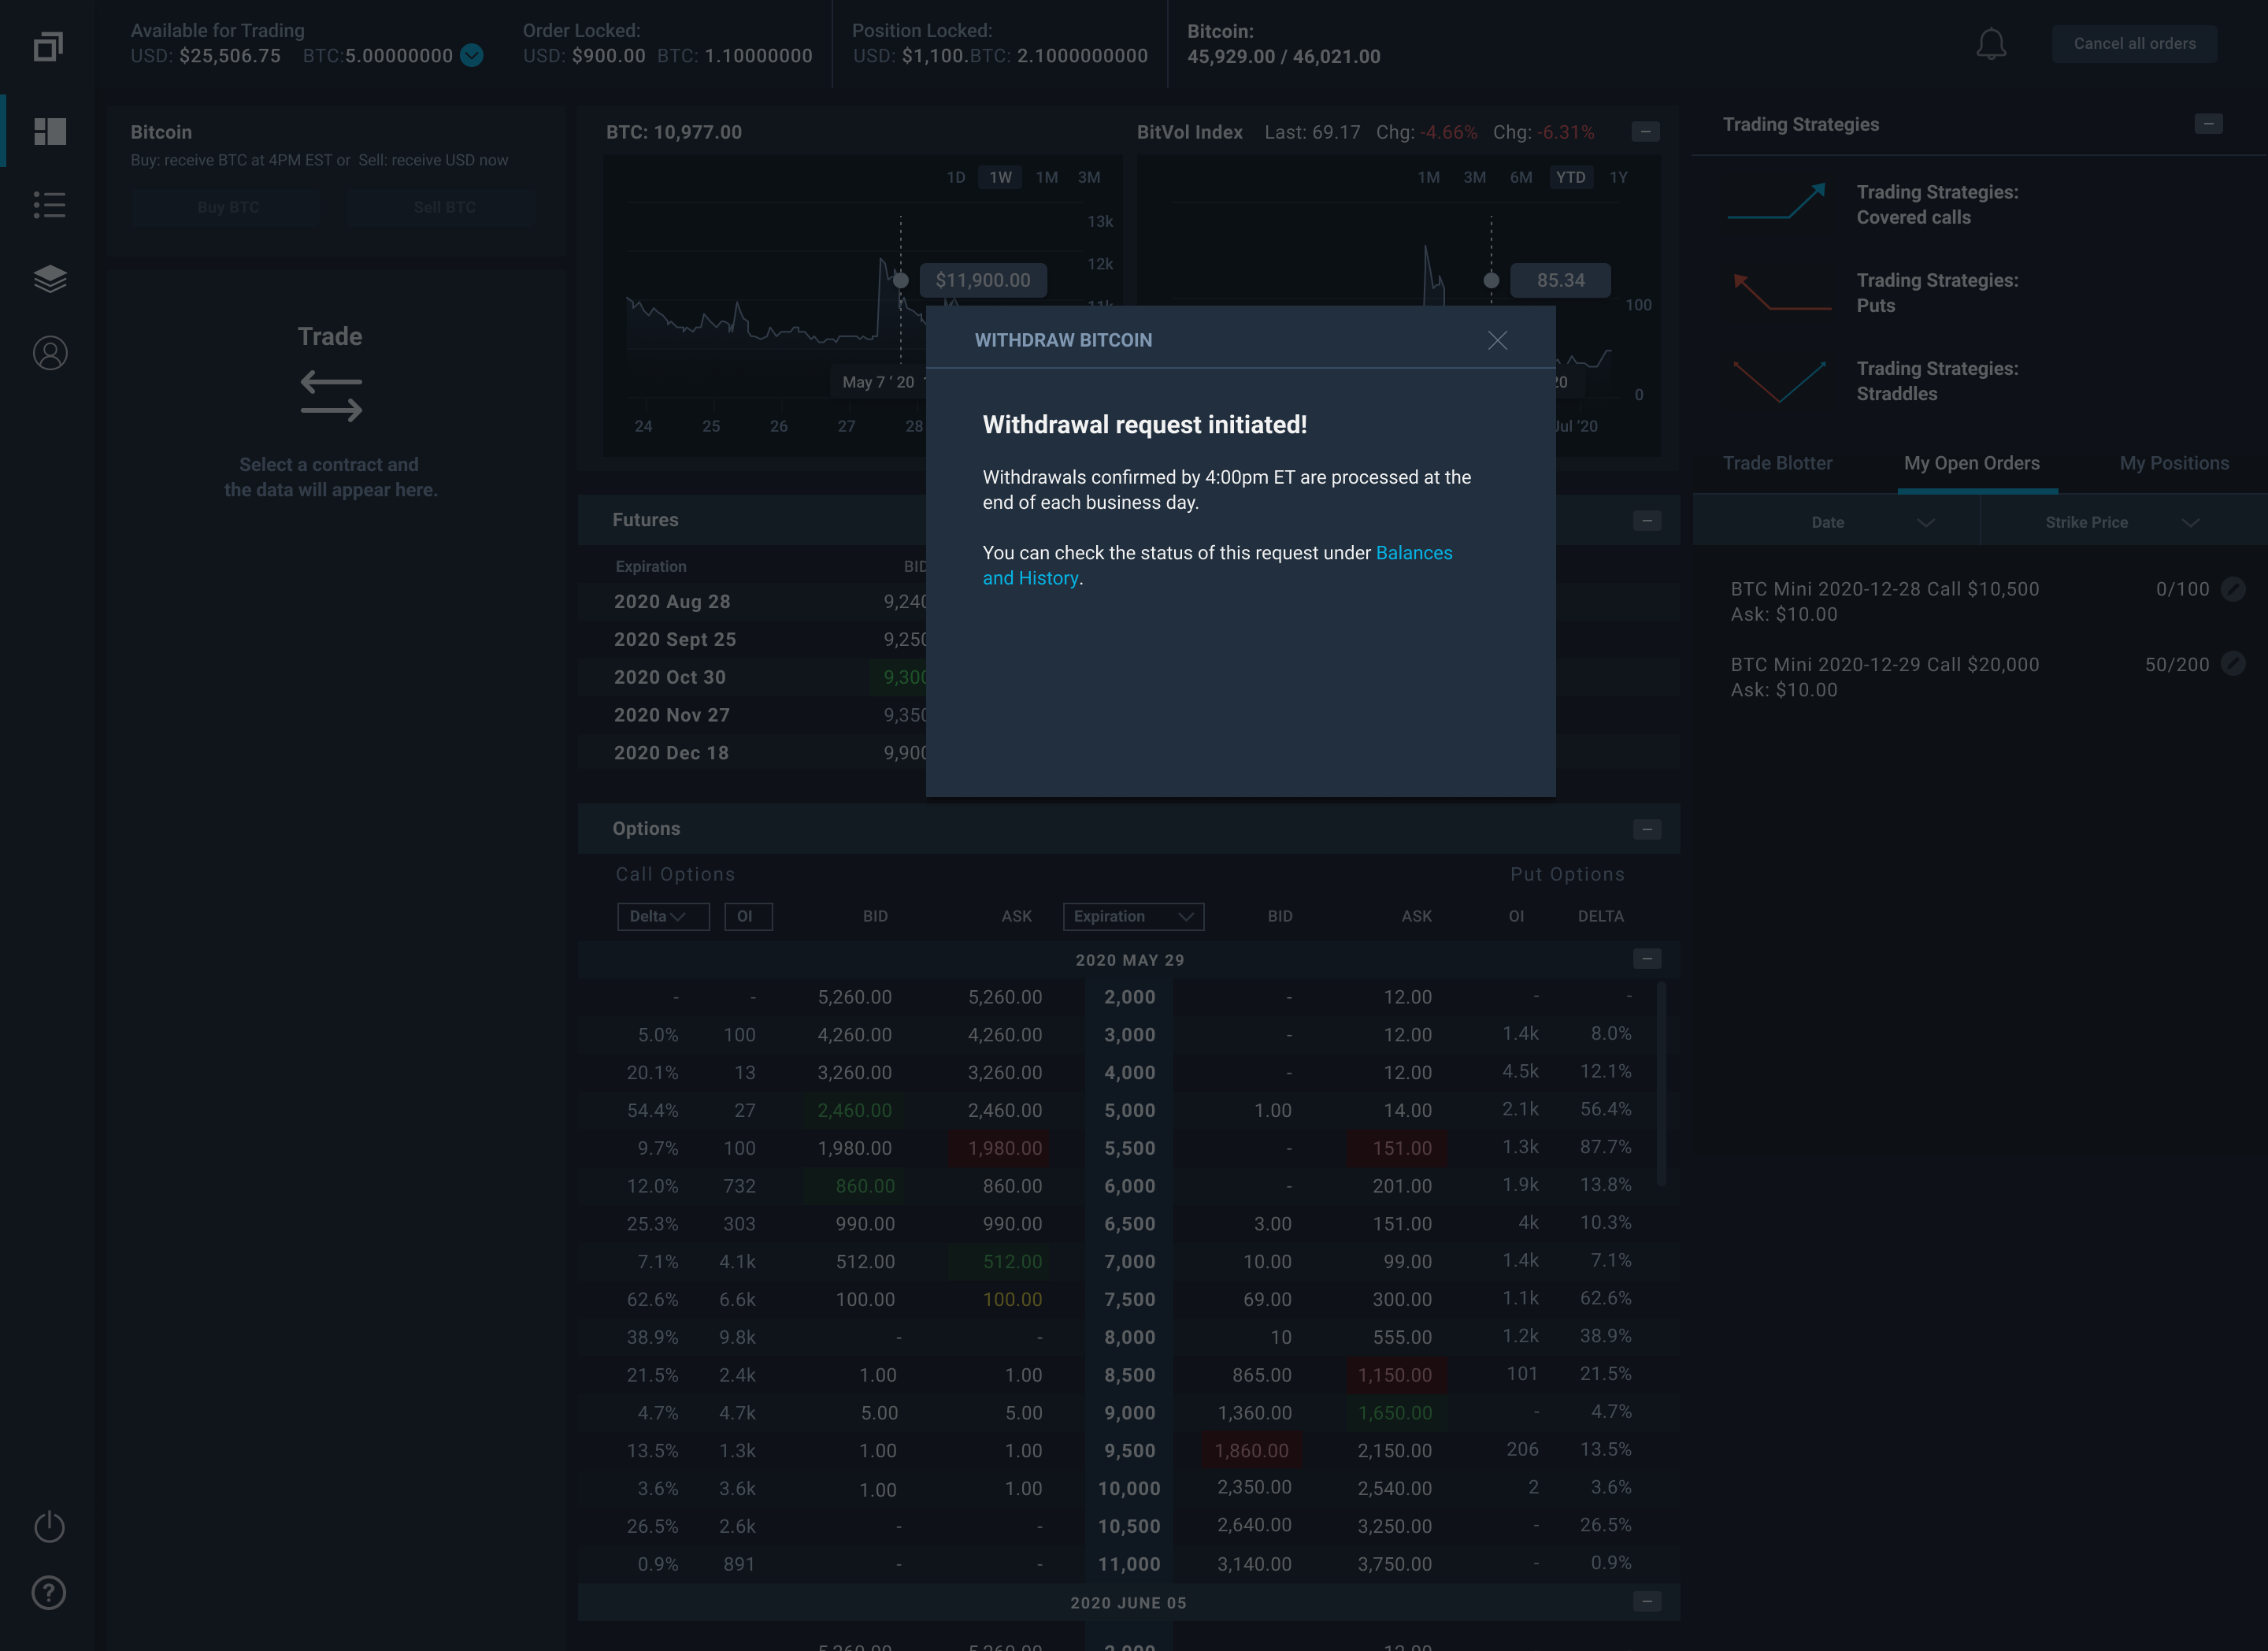Collapse the Futures panel
Image resolution: width=2268 pixels, height=1651 pixels.
(x=1647, y=521)
